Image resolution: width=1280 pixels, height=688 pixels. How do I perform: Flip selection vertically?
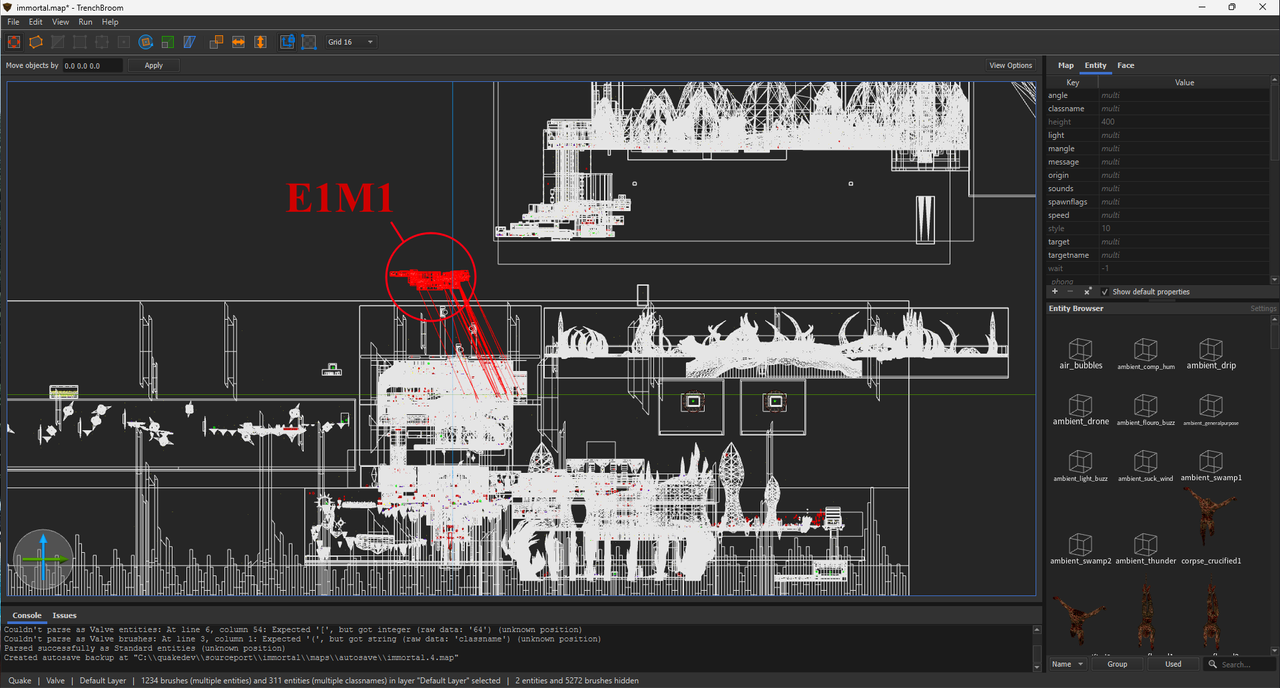point(260,42)
